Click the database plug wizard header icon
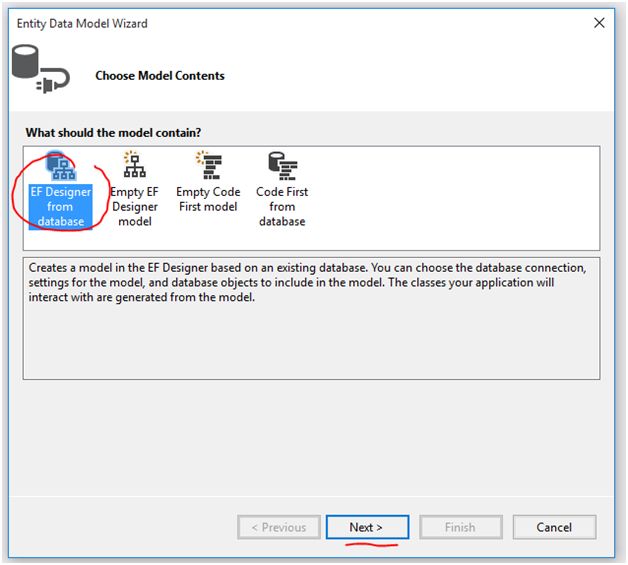Screen dimensions: 628x565 click(40, 69)
